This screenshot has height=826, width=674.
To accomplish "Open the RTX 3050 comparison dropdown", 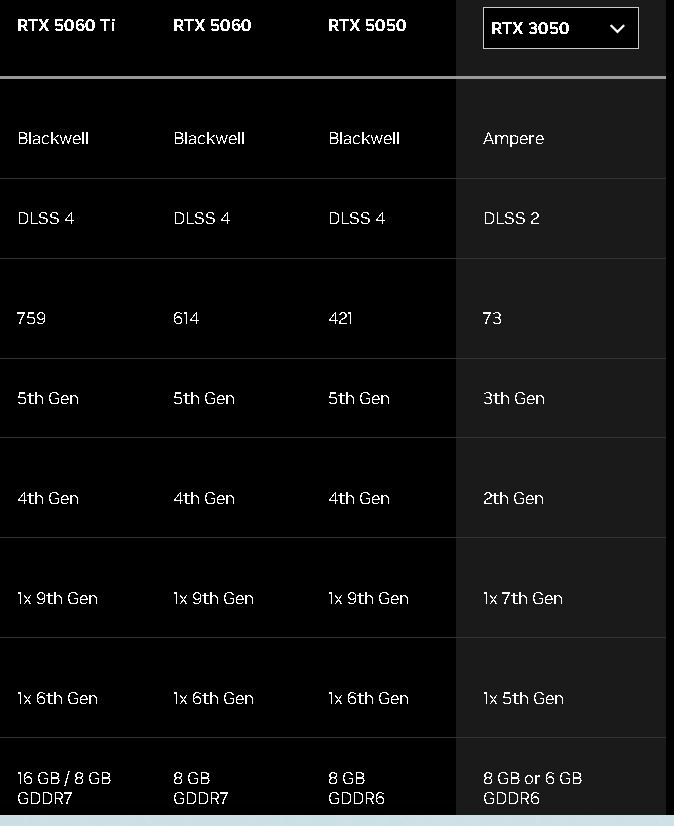I will tap(560, 29).
